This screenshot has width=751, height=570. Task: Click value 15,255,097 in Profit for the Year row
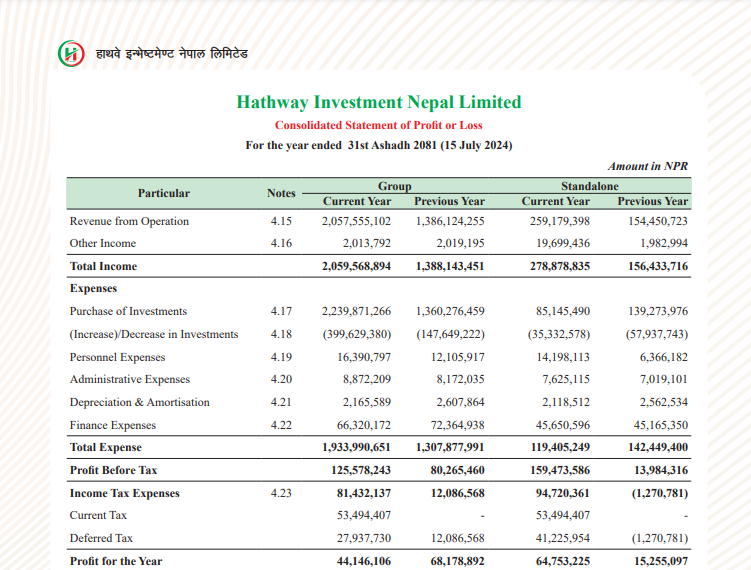coord(661,561)
